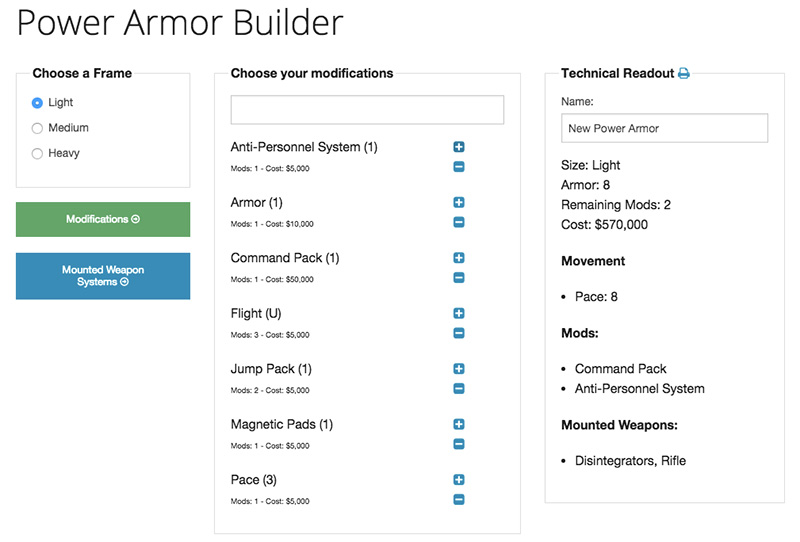Click 'Command Pack' in Mods list
This screenshot has height=542, width=800.
620,369
